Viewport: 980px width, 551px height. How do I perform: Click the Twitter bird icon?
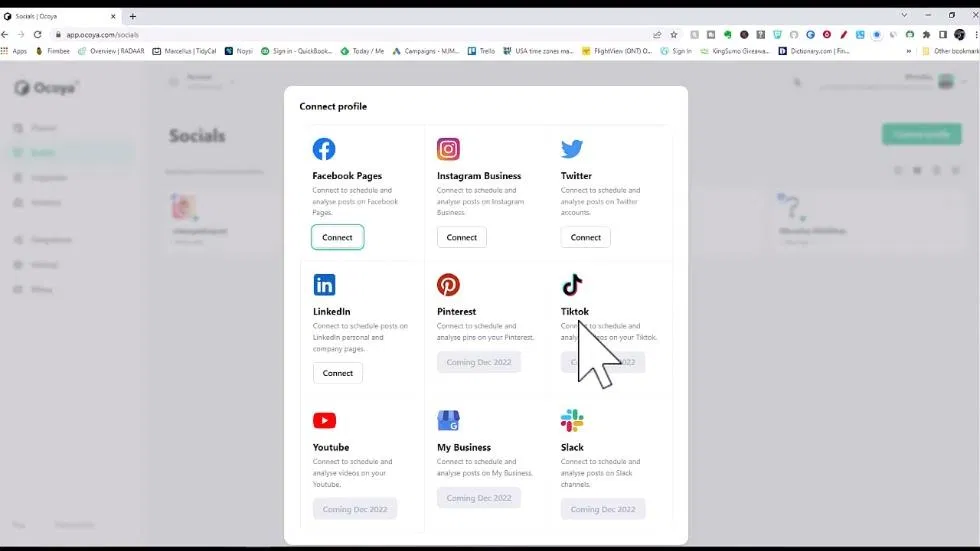coord(572,149)
